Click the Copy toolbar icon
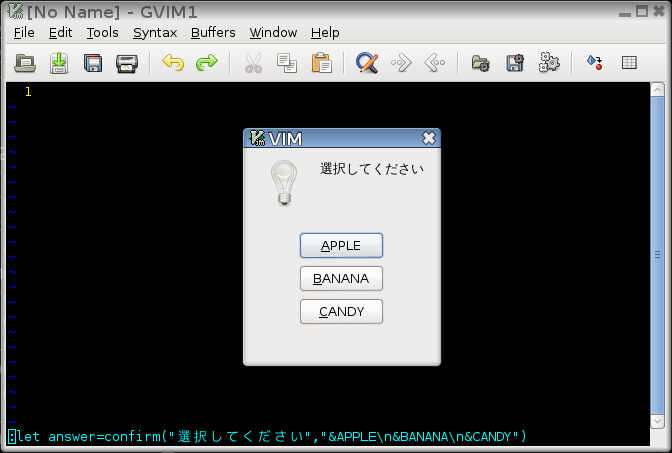 (287, 63)
